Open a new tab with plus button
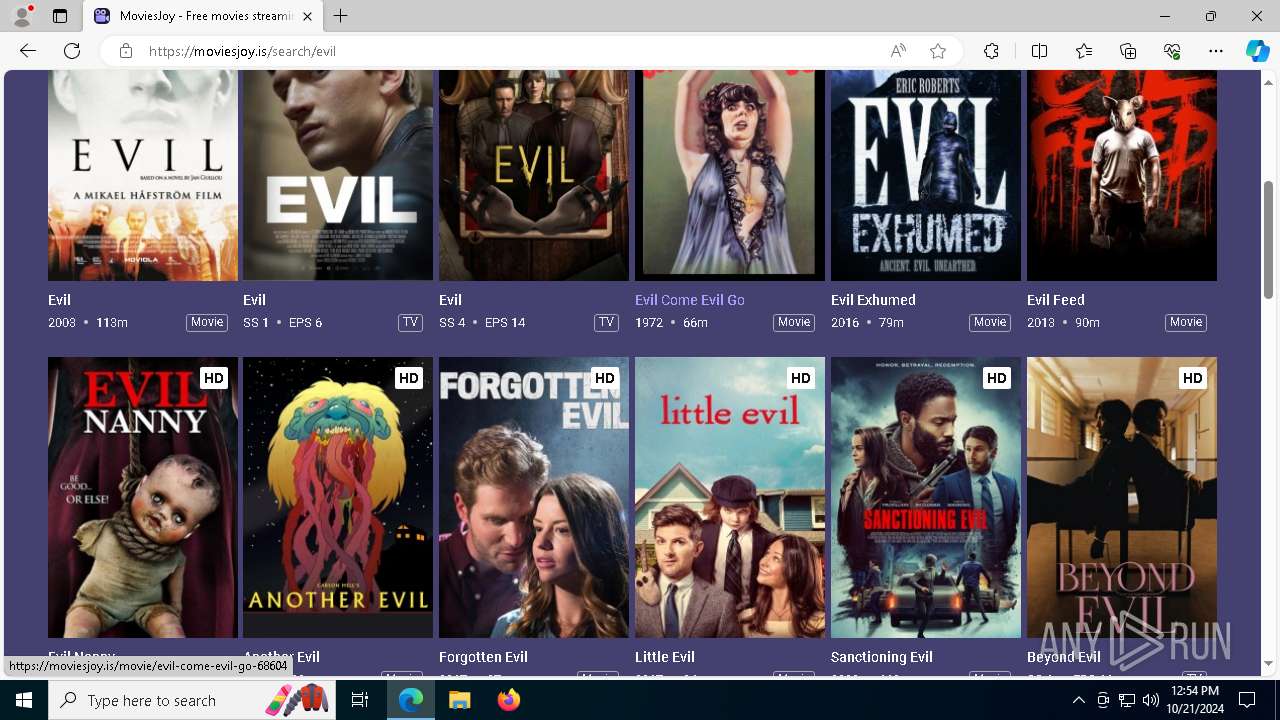Screen dimensions: 1280x720 click(341, 16)
